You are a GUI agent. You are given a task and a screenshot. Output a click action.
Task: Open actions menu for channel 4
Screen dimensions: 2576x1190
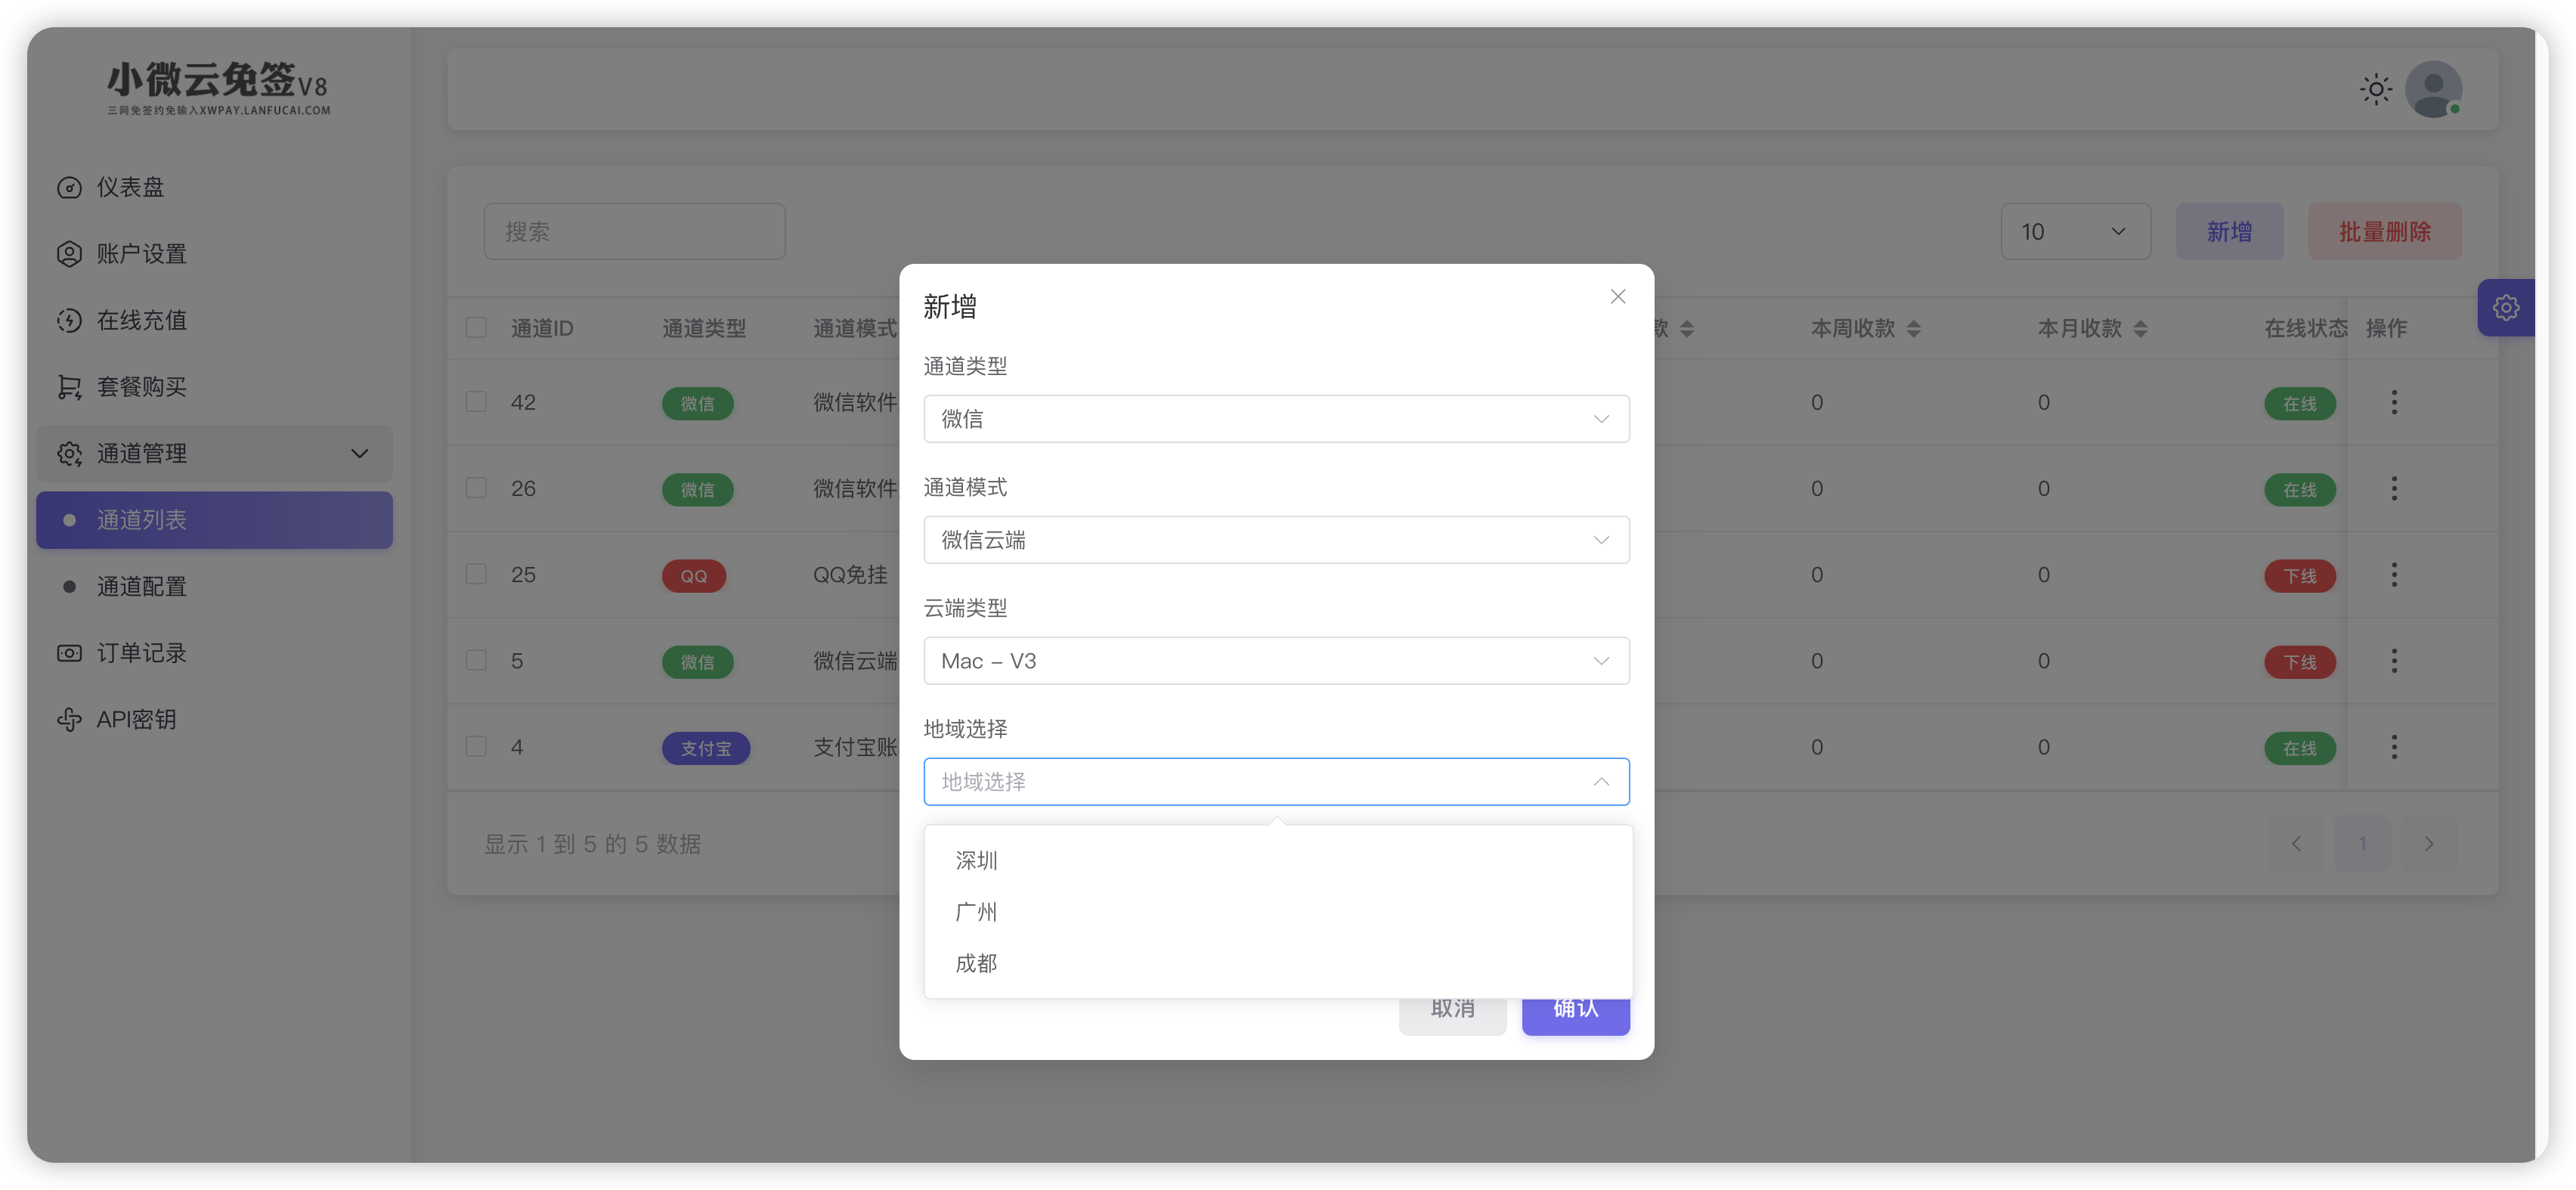2394,746
